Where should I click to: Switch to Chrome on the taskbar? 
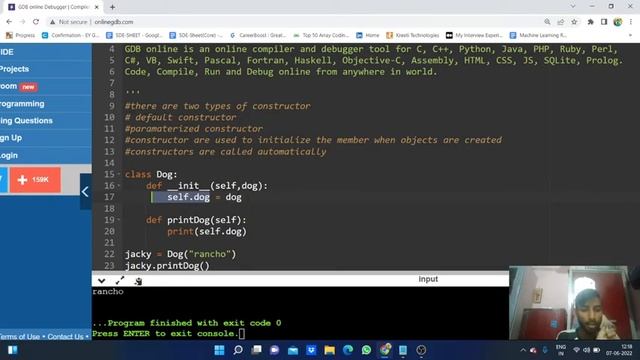(x=385, y=350)
